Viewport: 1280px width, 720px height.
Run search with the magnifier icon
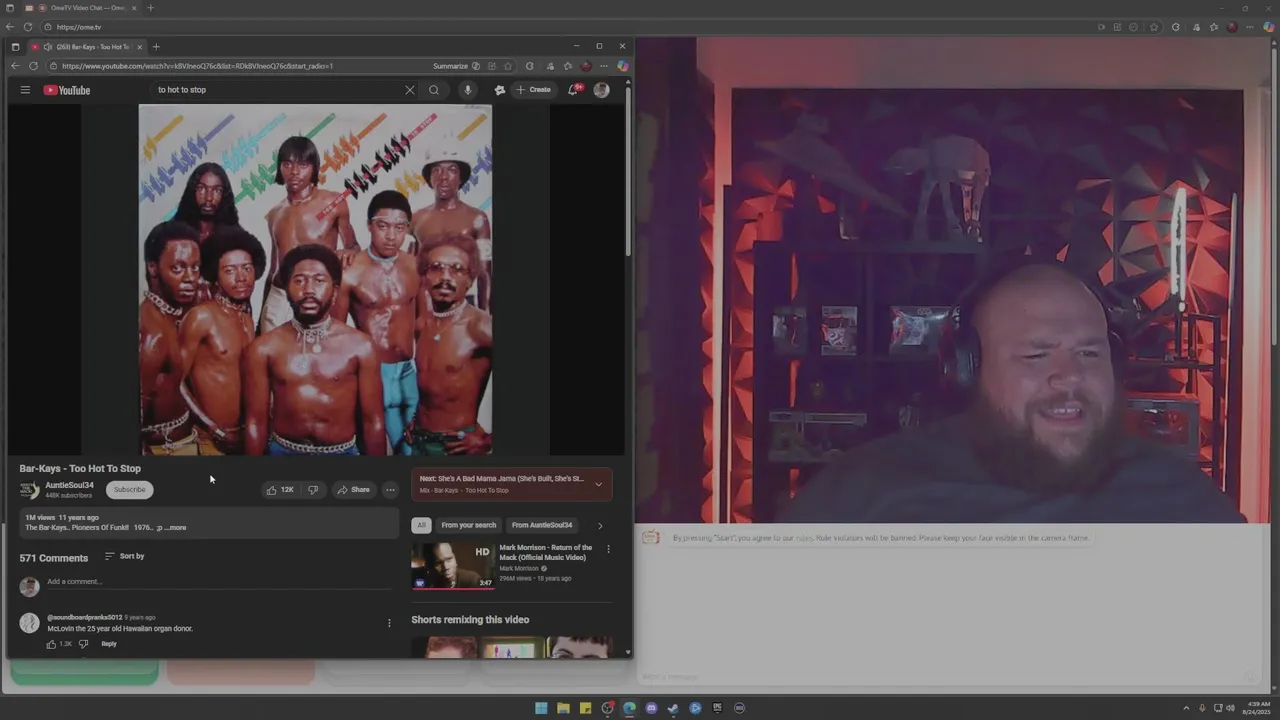pos(434,90)
